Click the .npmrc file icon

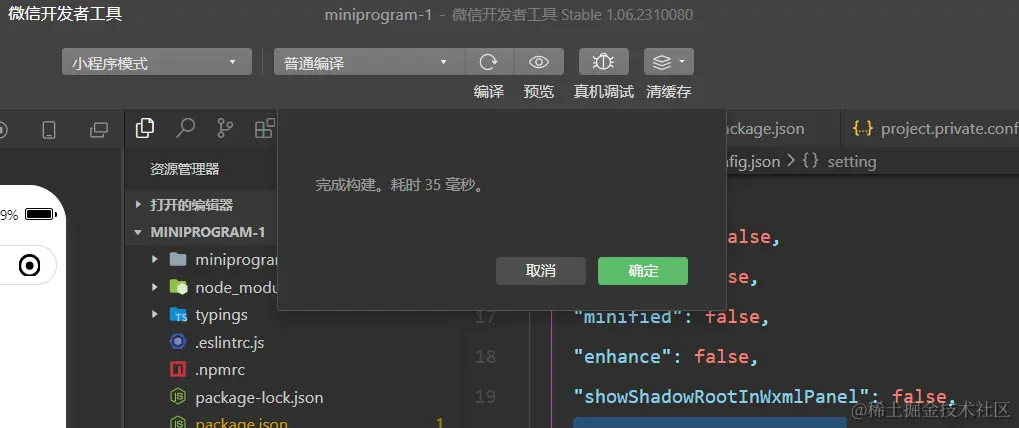(178, 370)
